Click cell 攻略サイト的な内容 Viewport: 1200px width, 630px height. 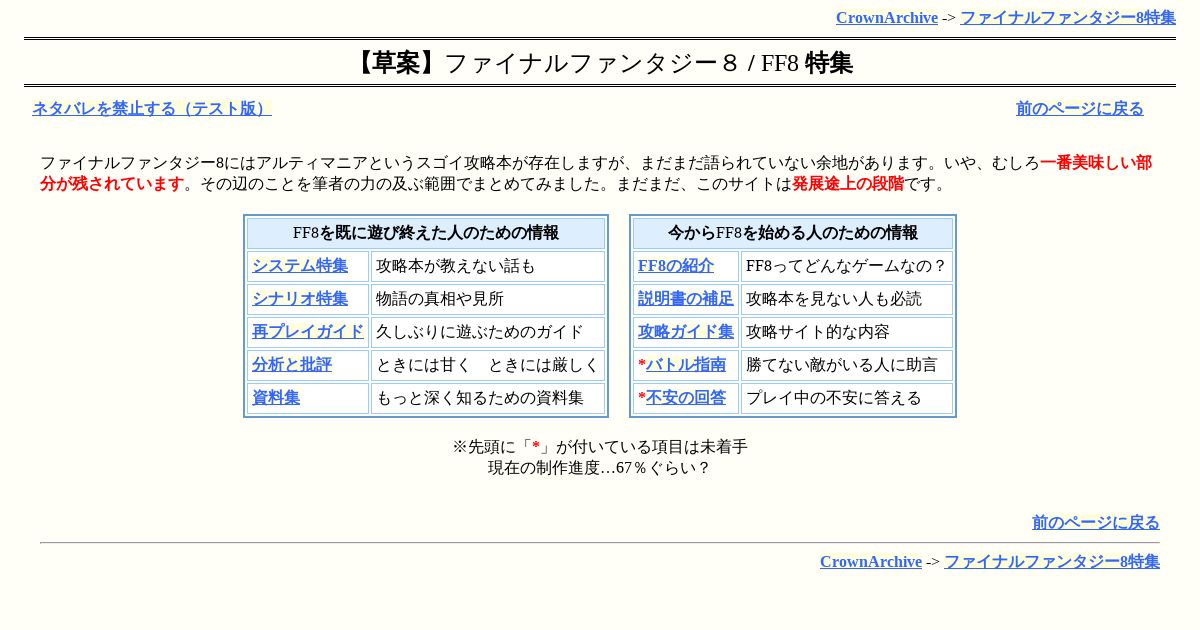tap(847, 332)
